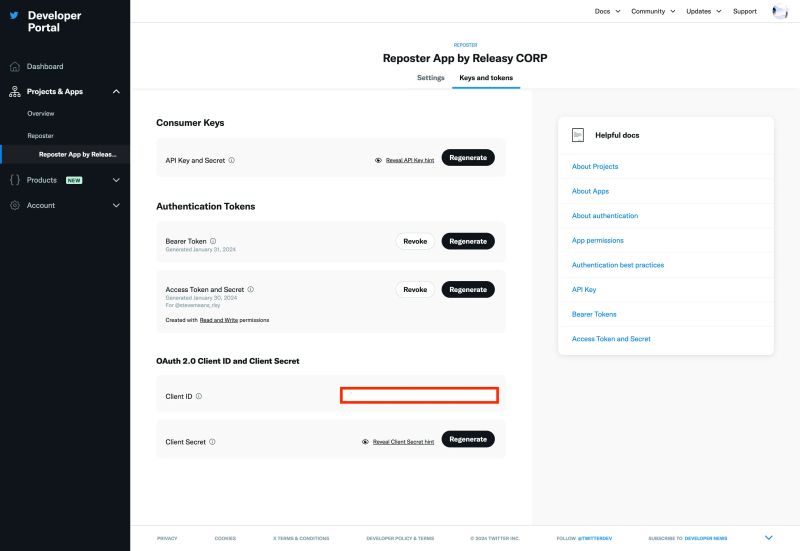Regenerate the Bearer Token
This screenshot has height=551, width=800.
(x=468, y=241)
